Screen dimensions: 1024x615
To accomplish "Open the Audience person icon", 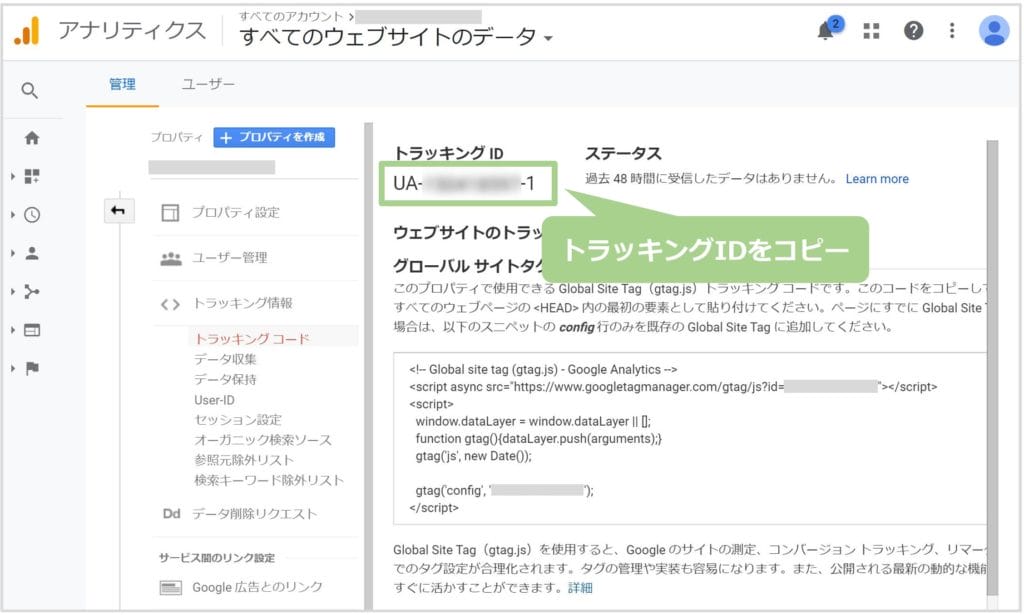I will pos(31,253).
